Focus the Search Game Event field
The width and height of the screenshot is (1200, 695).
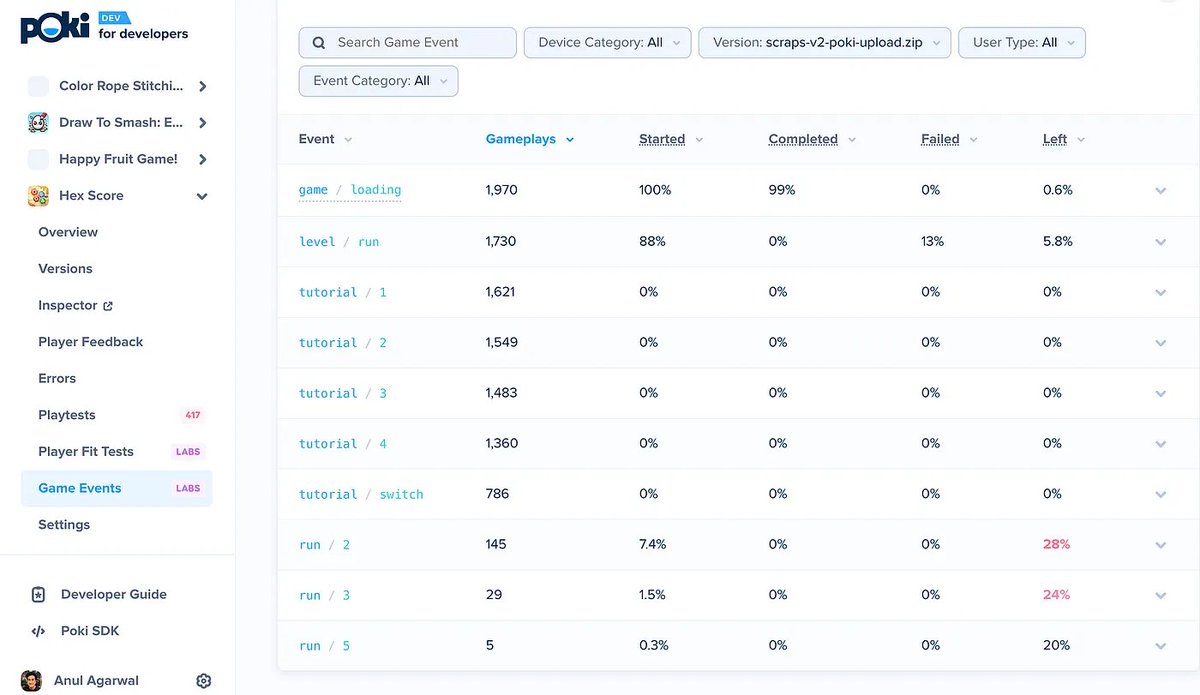click(408, 43)
